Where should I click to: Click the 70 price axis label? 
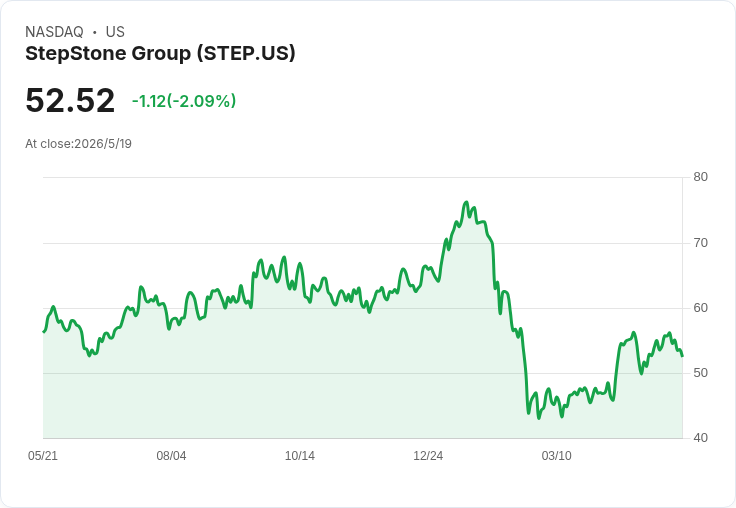point(700,243)
